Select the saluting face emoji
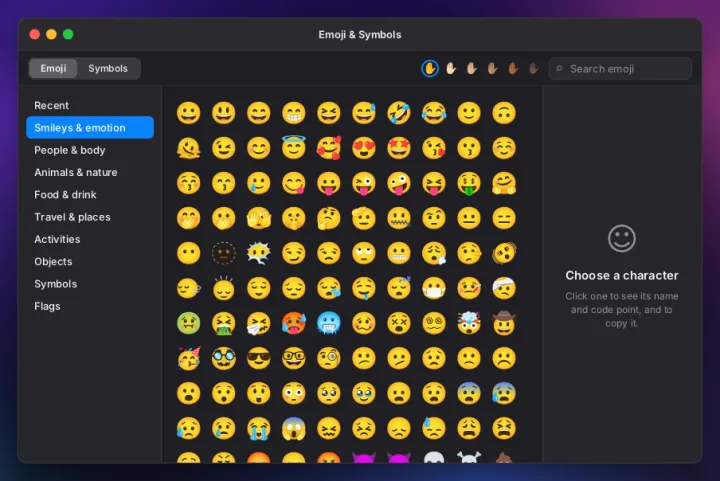 (364, 218)
